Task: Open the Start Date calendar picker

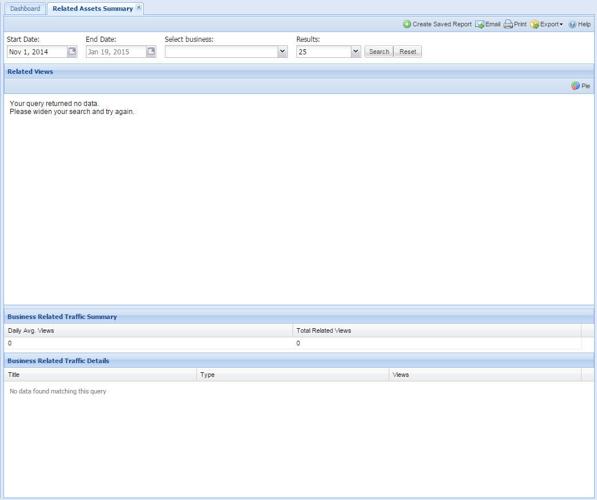Action: click(x=72, y=51)
